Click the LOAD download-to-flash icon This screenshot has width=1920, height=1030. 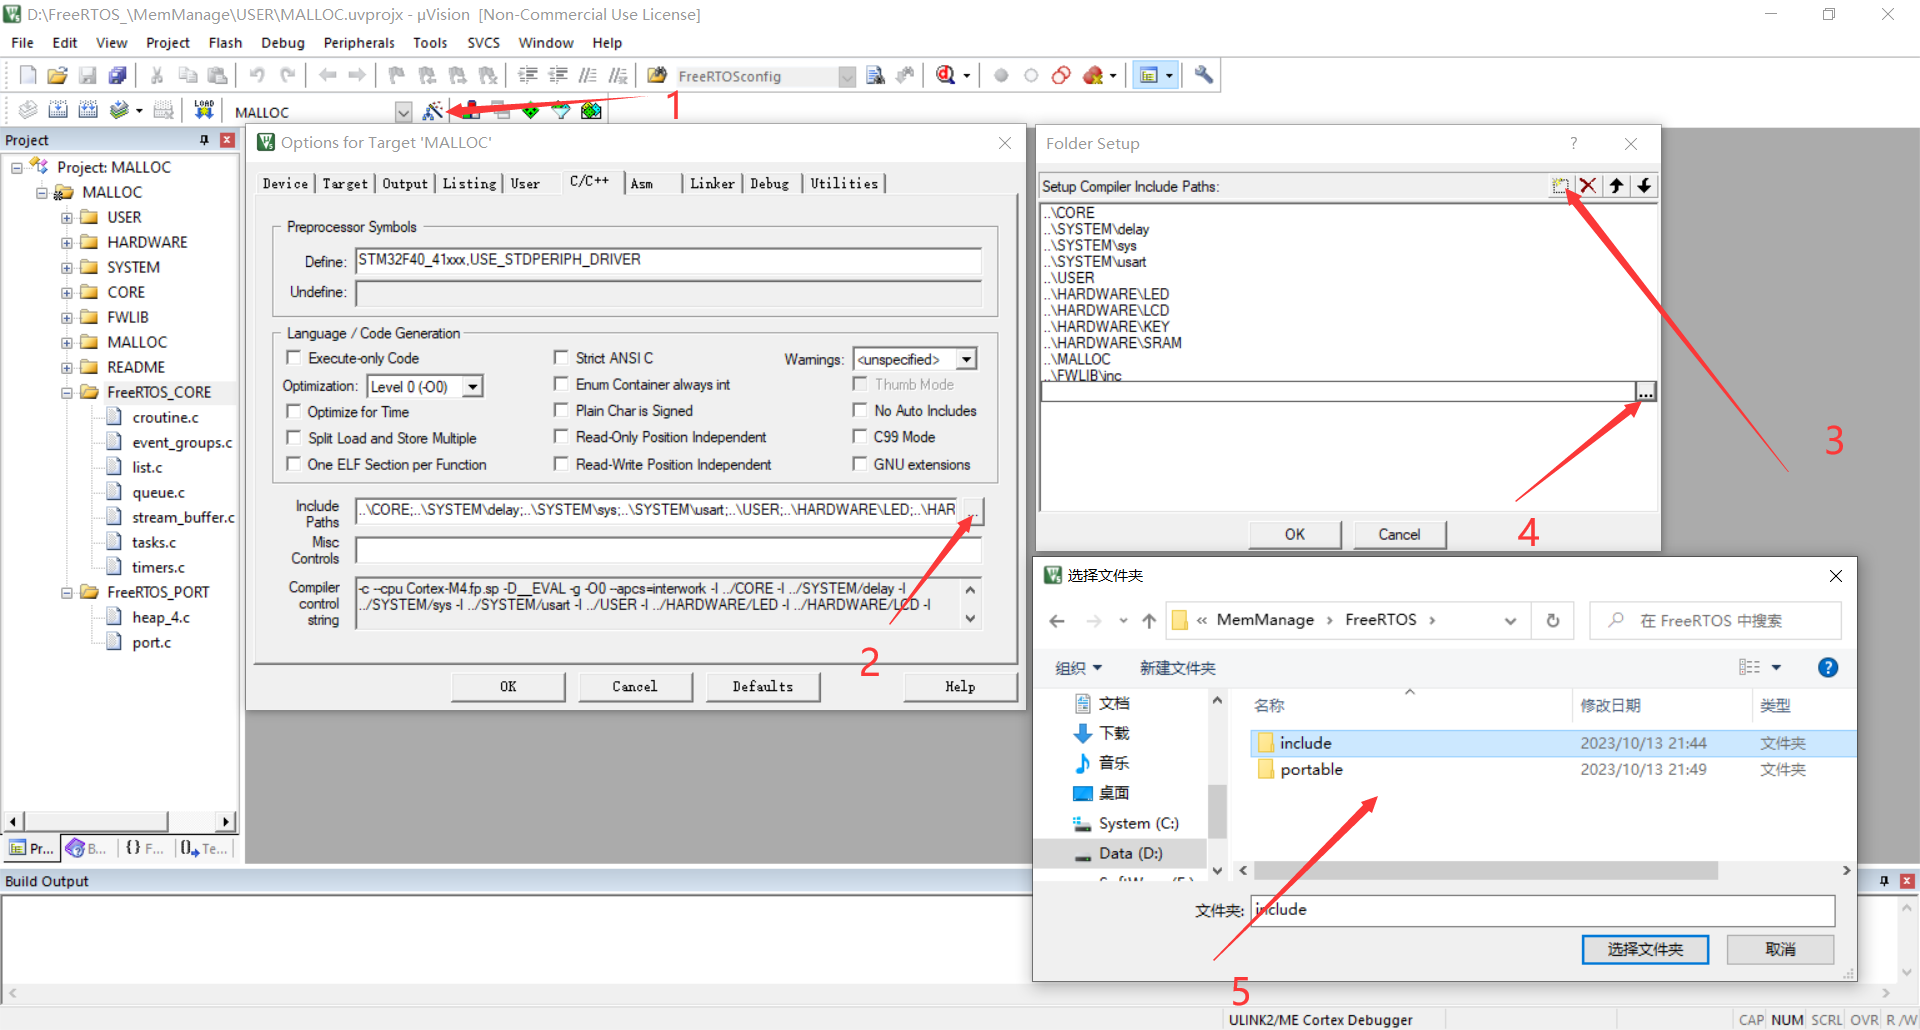[203, 108]
